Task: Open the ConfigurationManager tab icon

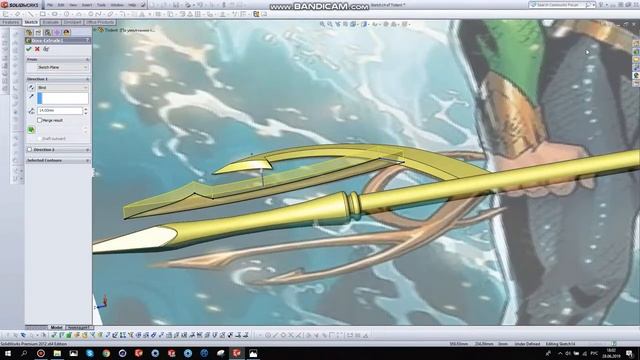Action: pos(48,32)
